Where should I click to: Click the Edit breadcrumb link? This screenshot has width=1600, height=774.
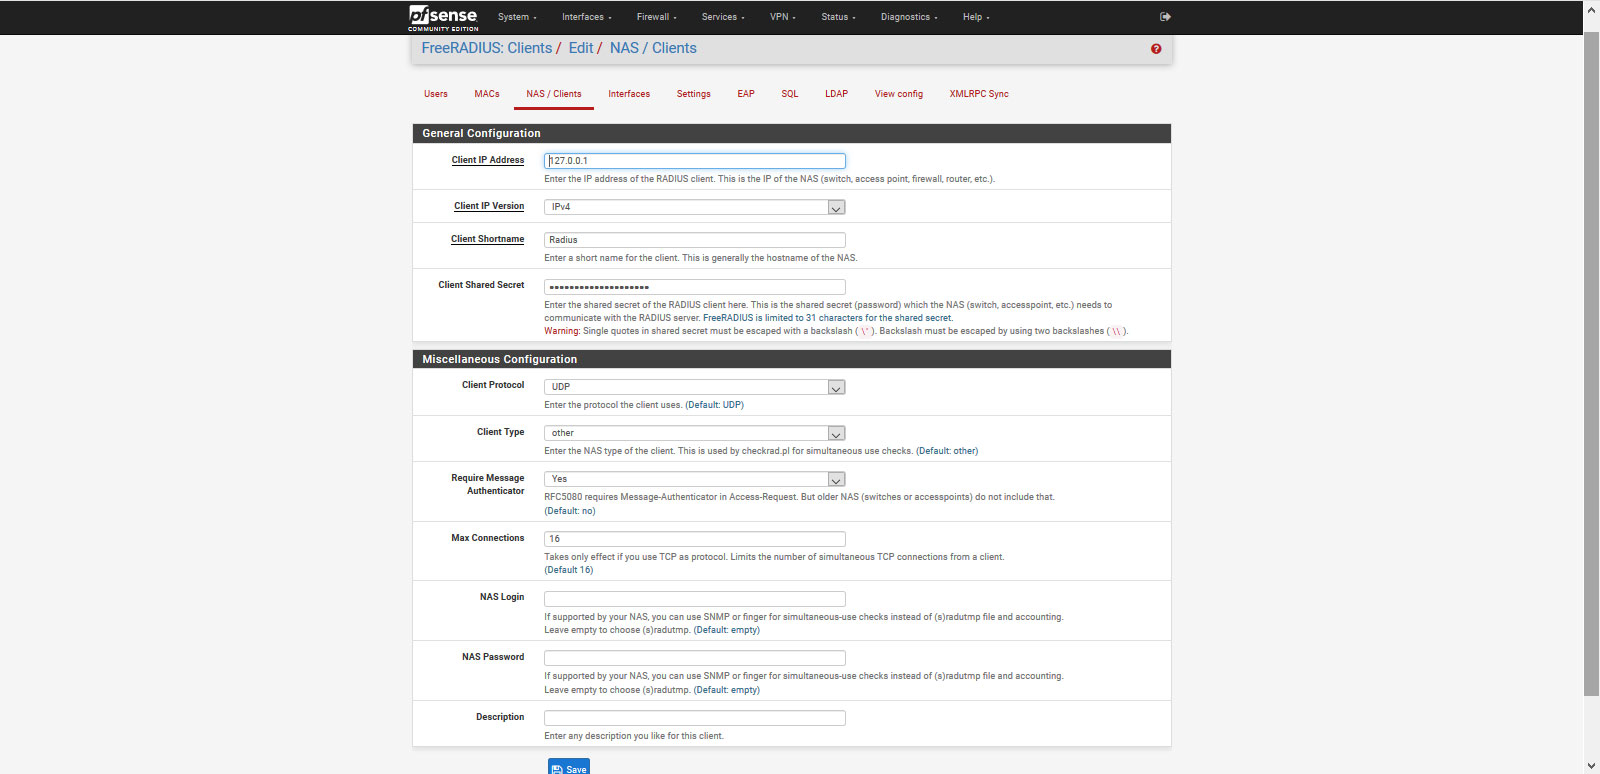[580, 48]
